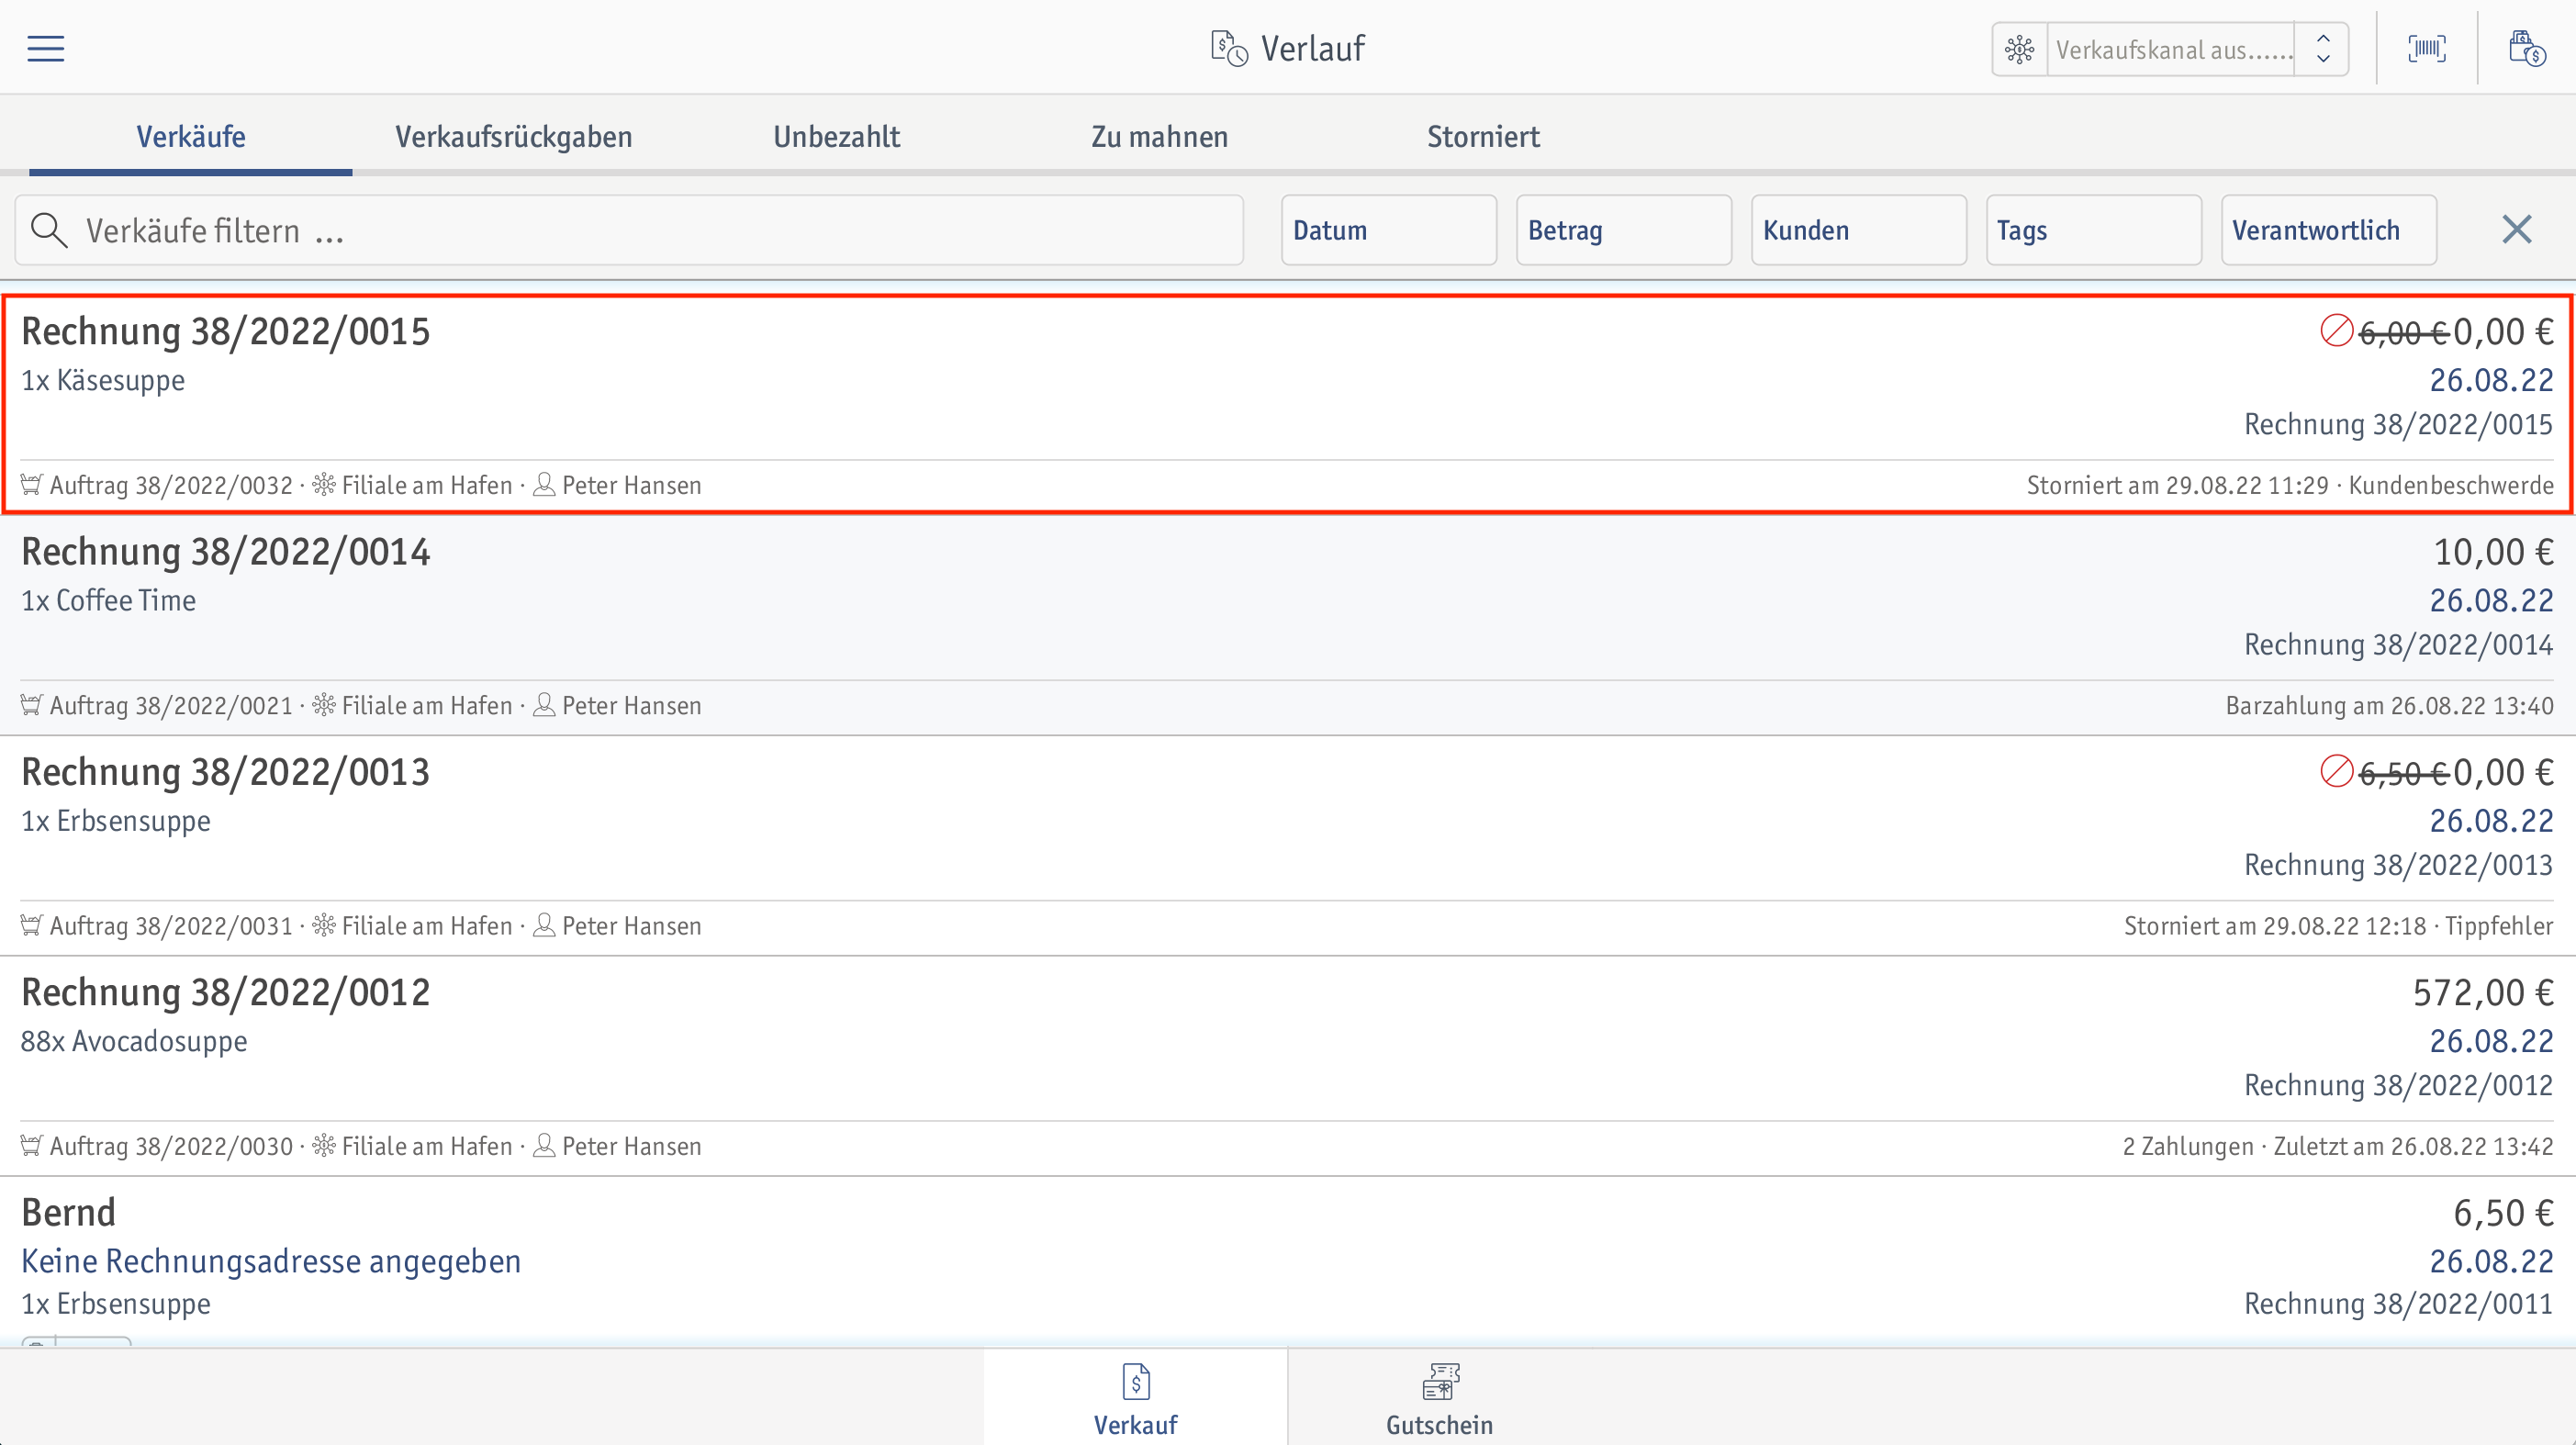Focus the Verkäufe filtern search field

point(629,230)
